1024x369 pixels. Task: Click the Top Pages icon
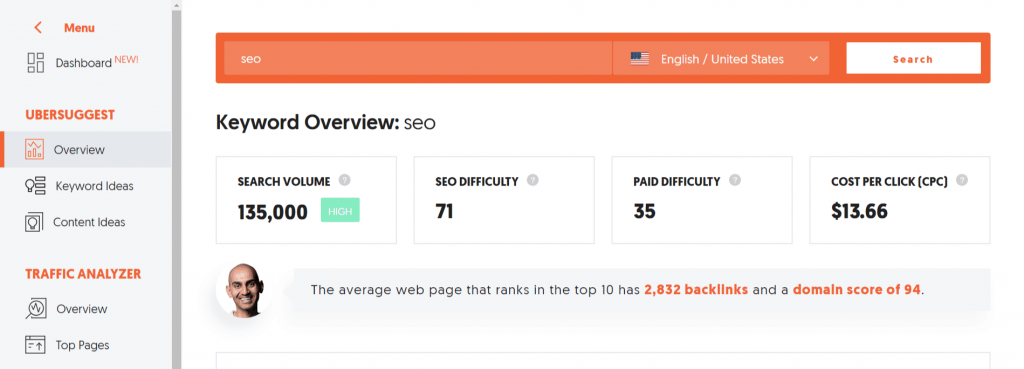(35, 345)
